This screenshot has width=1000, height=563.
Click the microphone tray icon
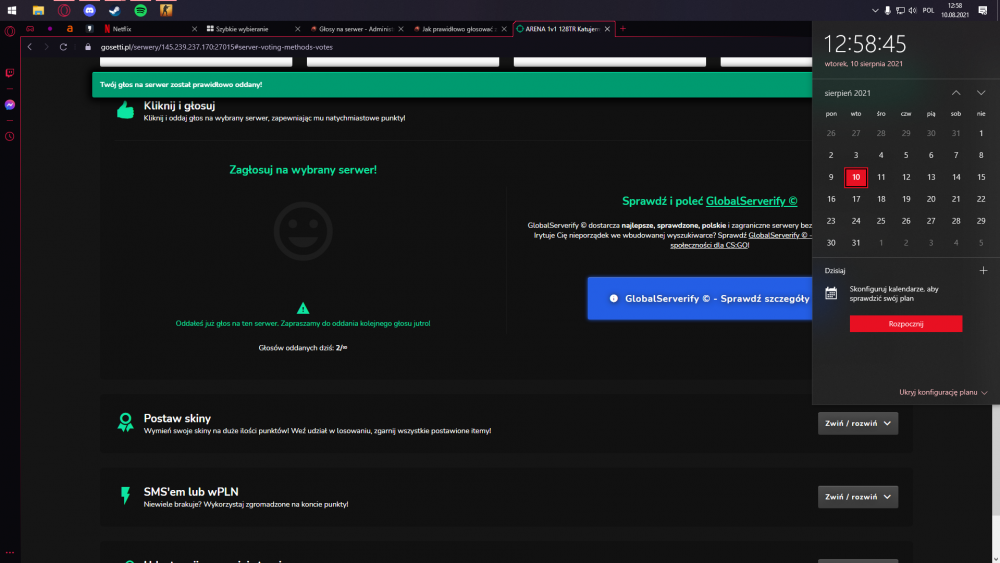[x=887, y=10]
